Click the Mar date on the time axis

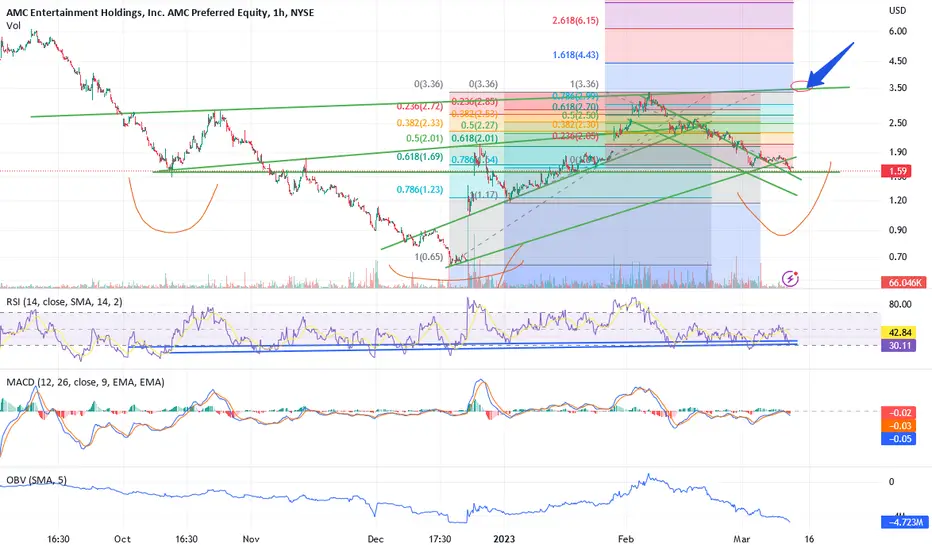coord(742,539)
